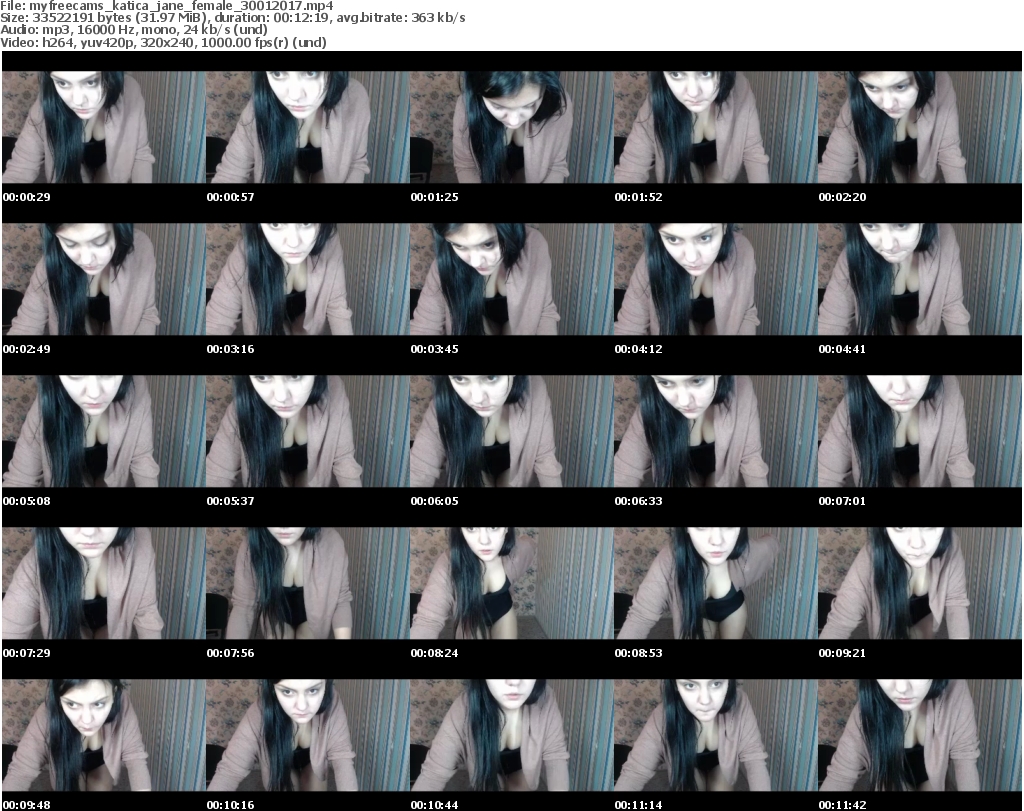This screenshot has width=1024, height=811.
Task: Click the frame above 00:07:01
Action: pyautogui.click(x=920, y=432)
